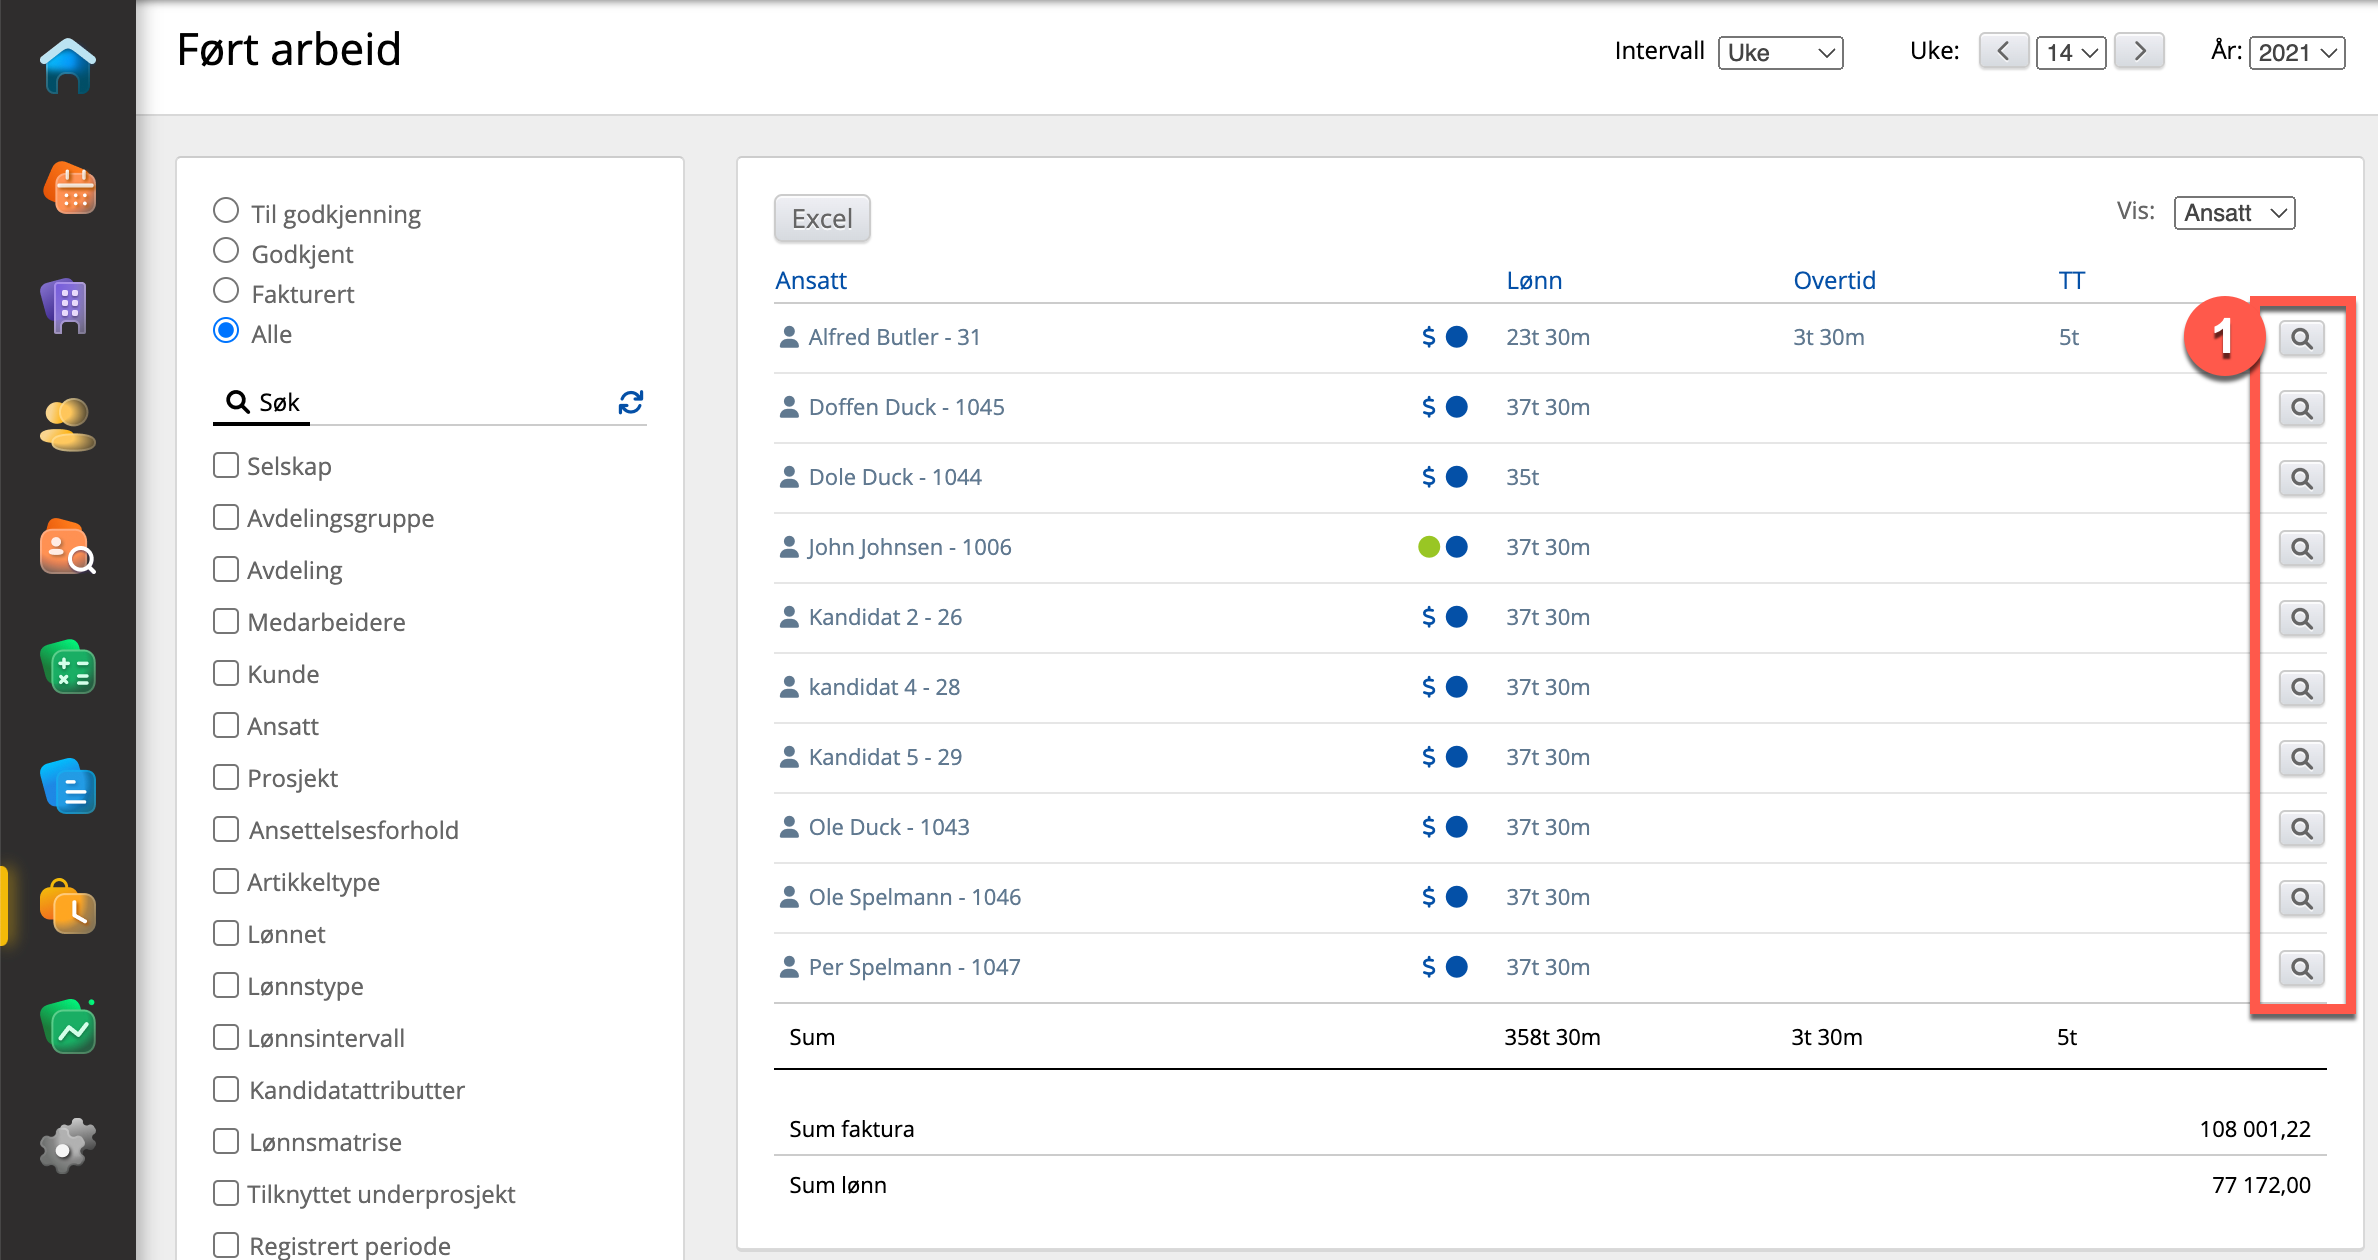
Task: Click the Excel export button
Action: (x=822, y=218)
